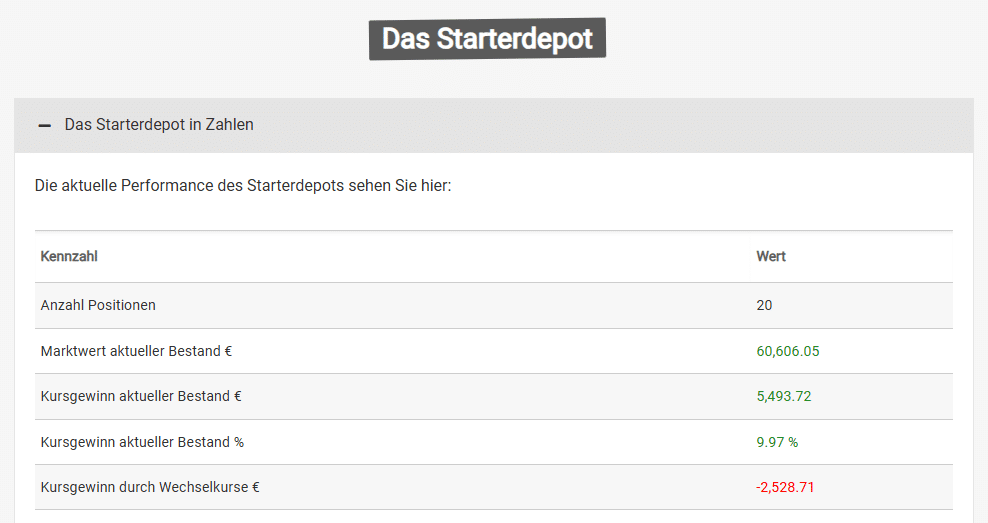Select the "Kursgewinn aktueller Bestand %" label
Viewport: 988px width, 523px height.
pos(142,442)
